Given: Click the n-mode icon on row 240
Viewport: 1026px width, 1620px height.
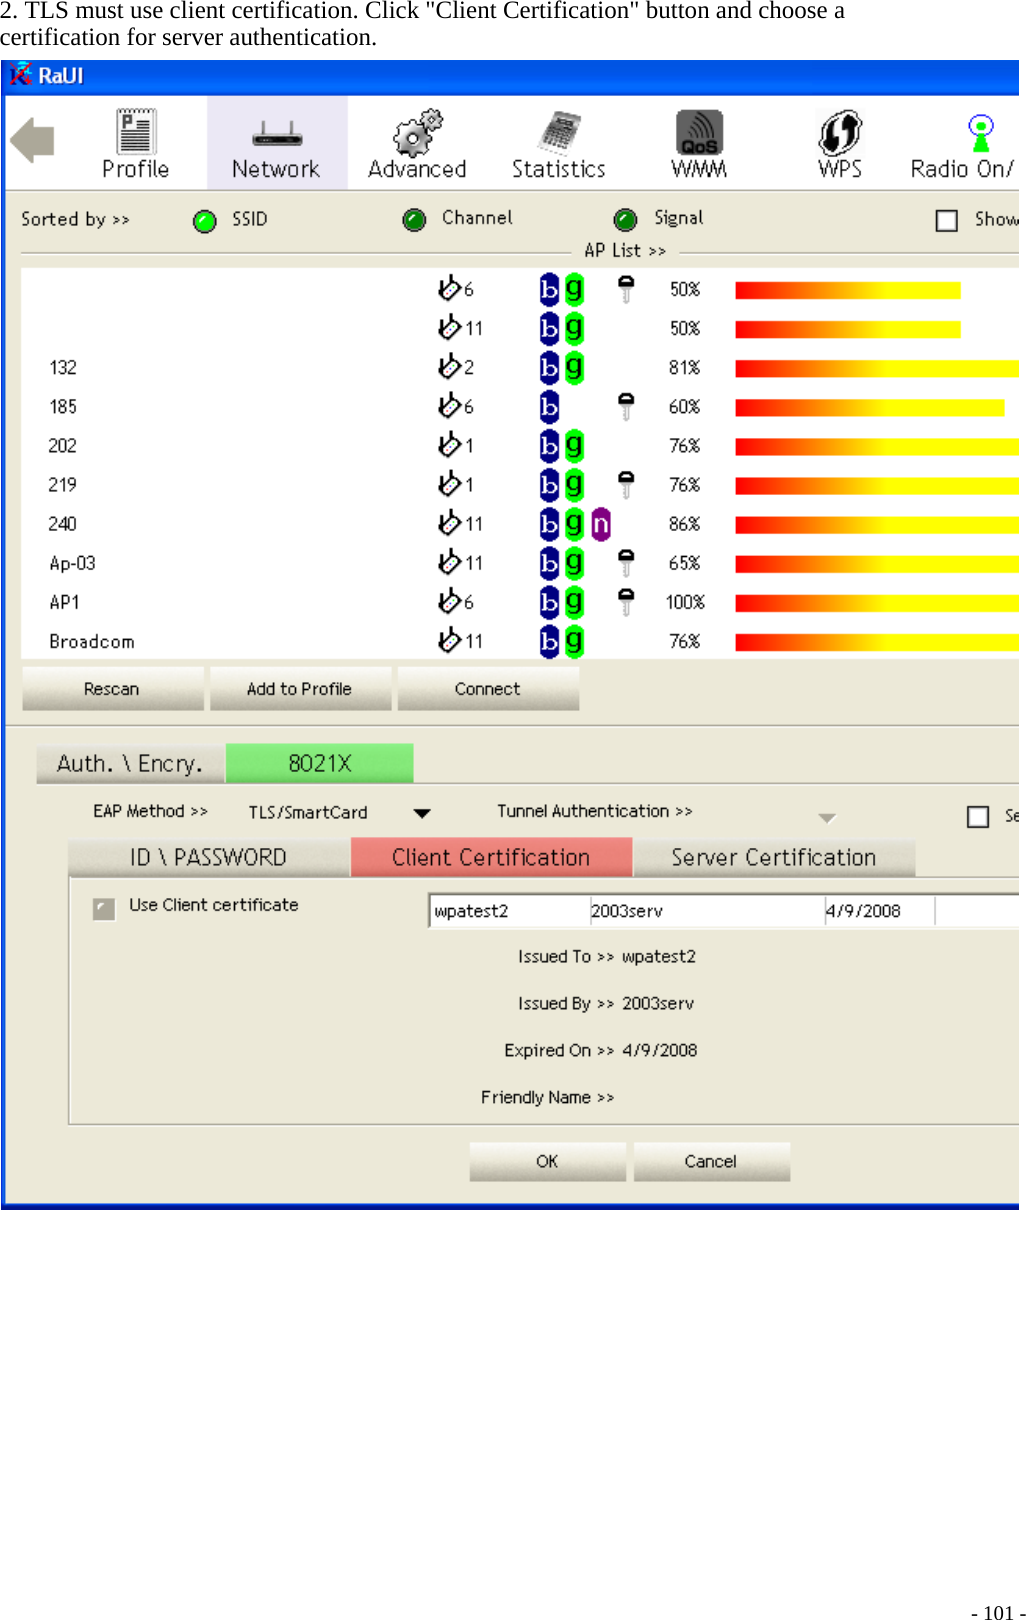Looking at the screenshot, I should pyautogui.click(x=601, y=524).
